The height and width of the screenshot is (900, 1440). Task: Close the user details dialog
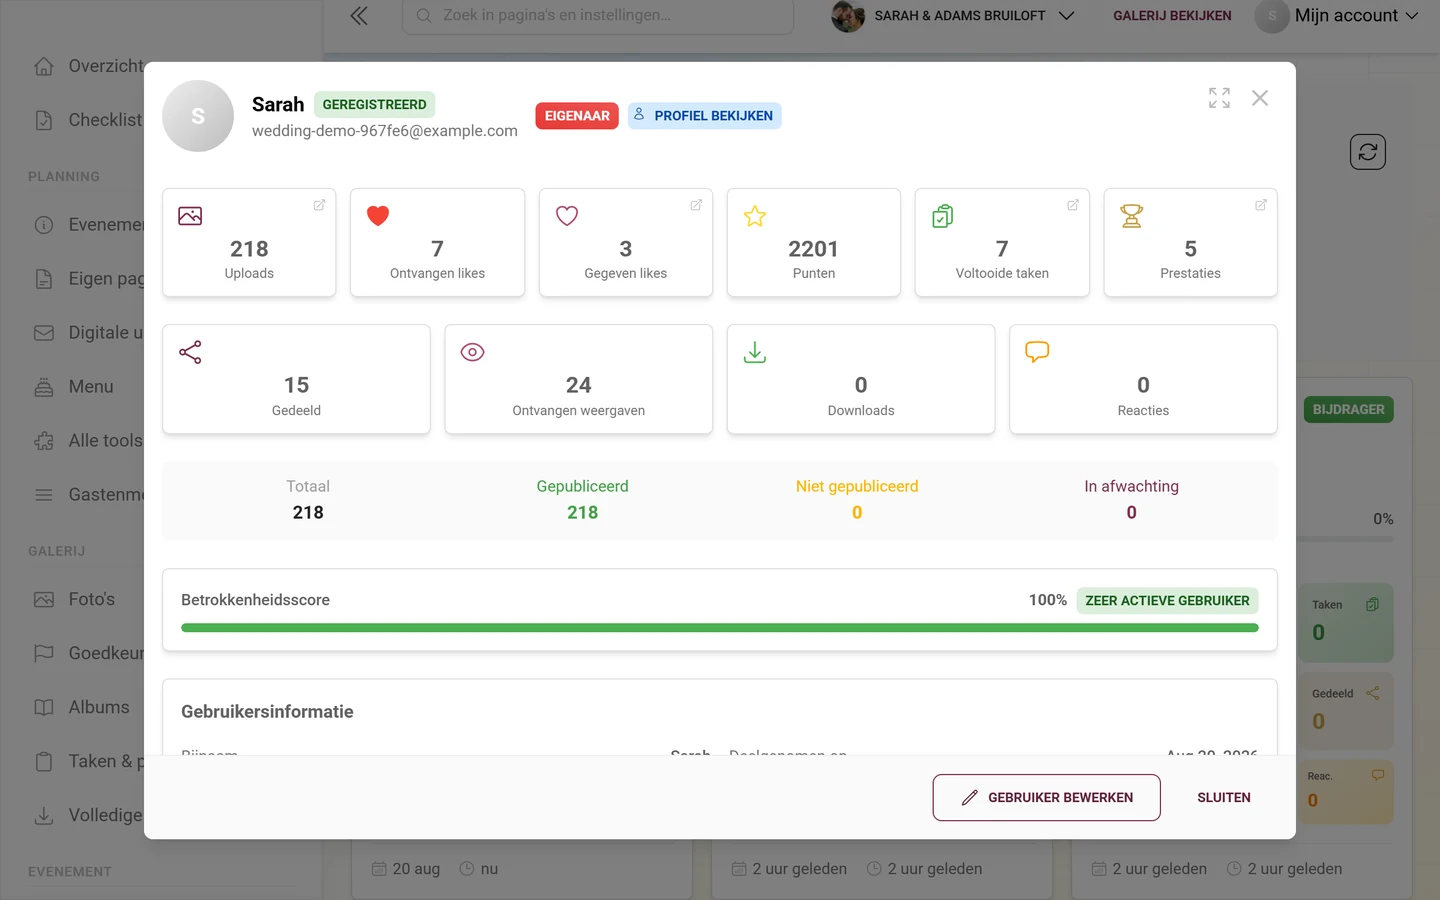coord(1260,98)
